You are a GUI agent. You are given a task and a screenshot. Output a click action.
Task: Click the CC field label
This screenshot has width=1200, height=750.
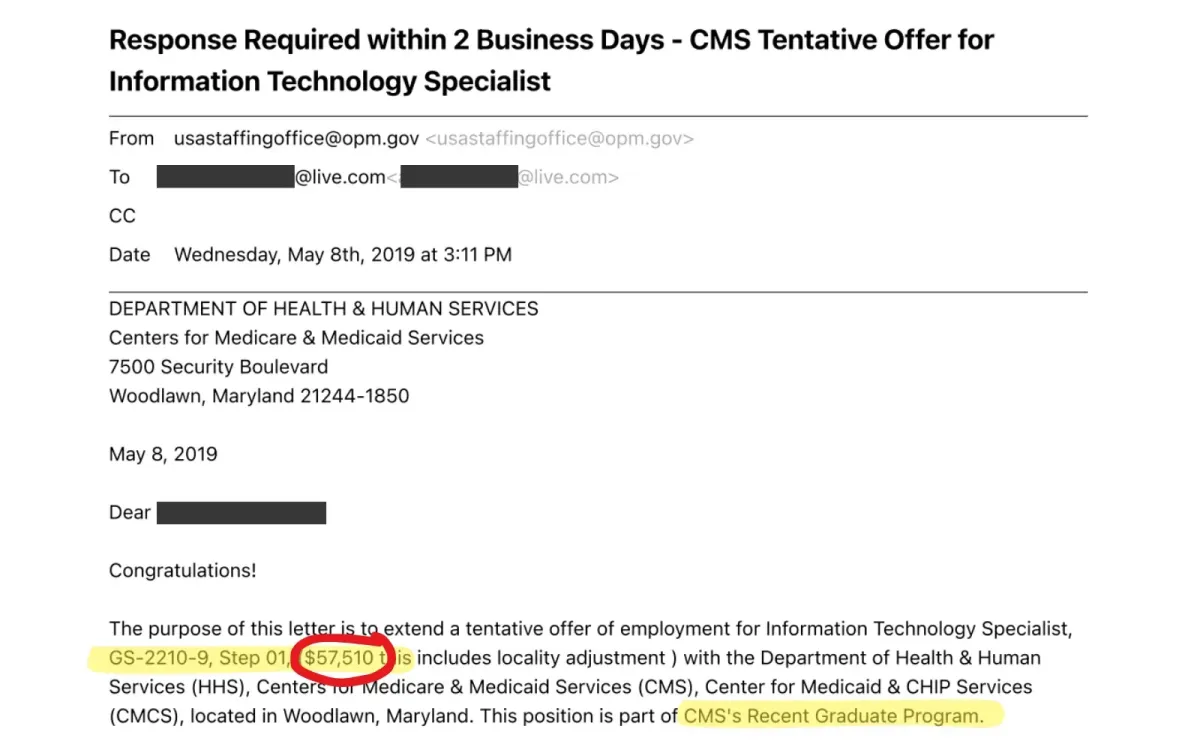[x=122, y=216]
